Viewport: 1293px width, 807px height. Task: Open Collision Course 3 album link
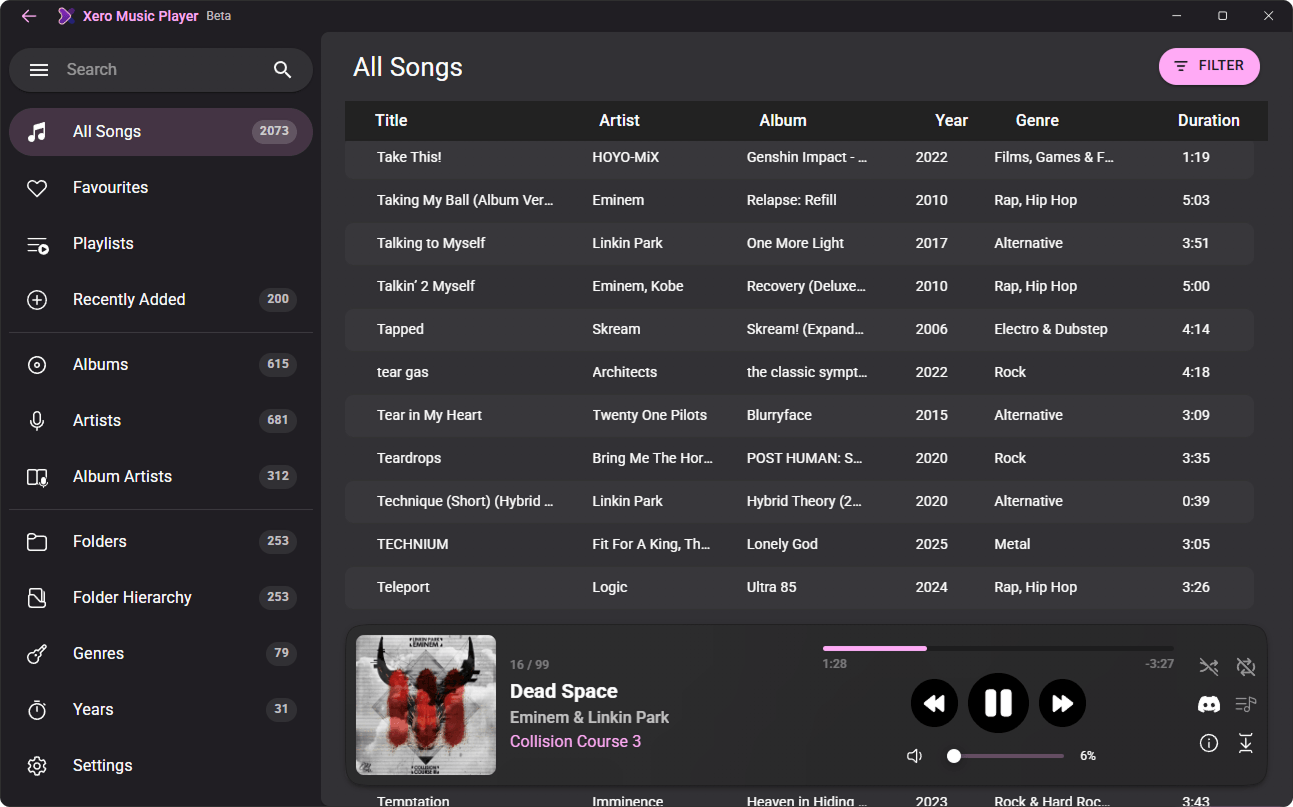tap(575, 742)
